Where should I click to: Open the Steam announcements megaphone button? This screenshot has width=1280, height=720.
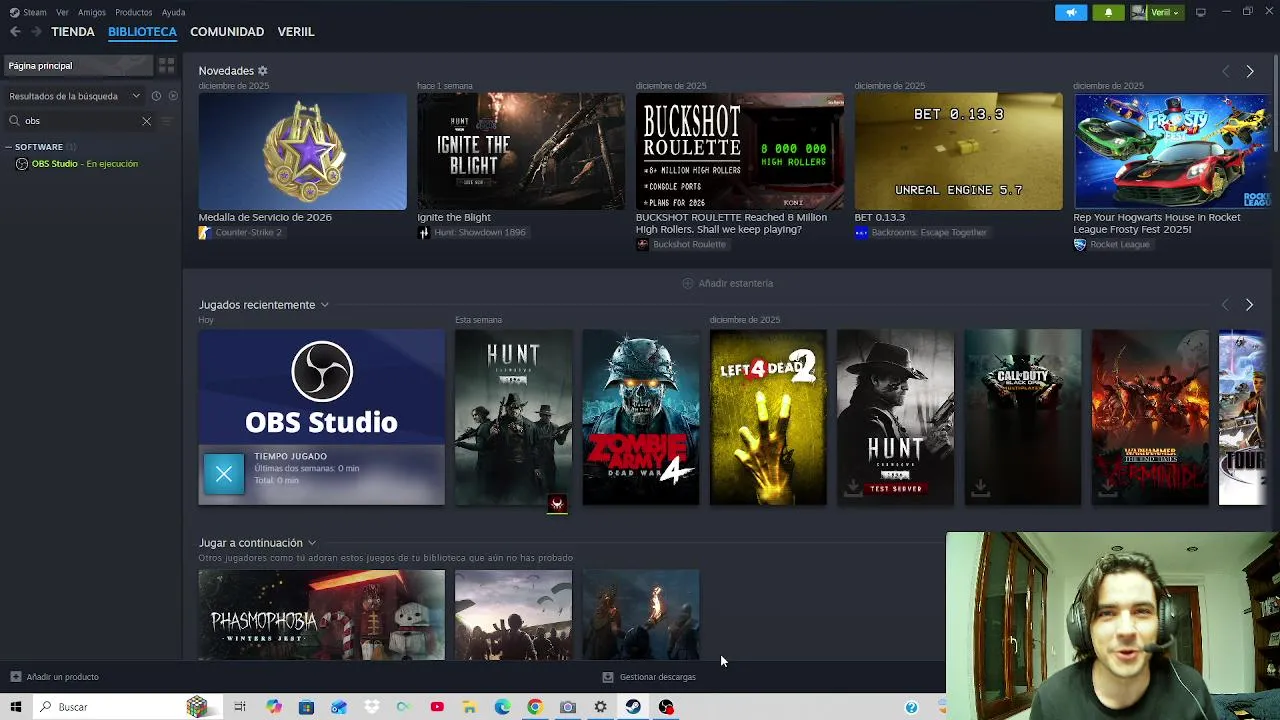1070,13
